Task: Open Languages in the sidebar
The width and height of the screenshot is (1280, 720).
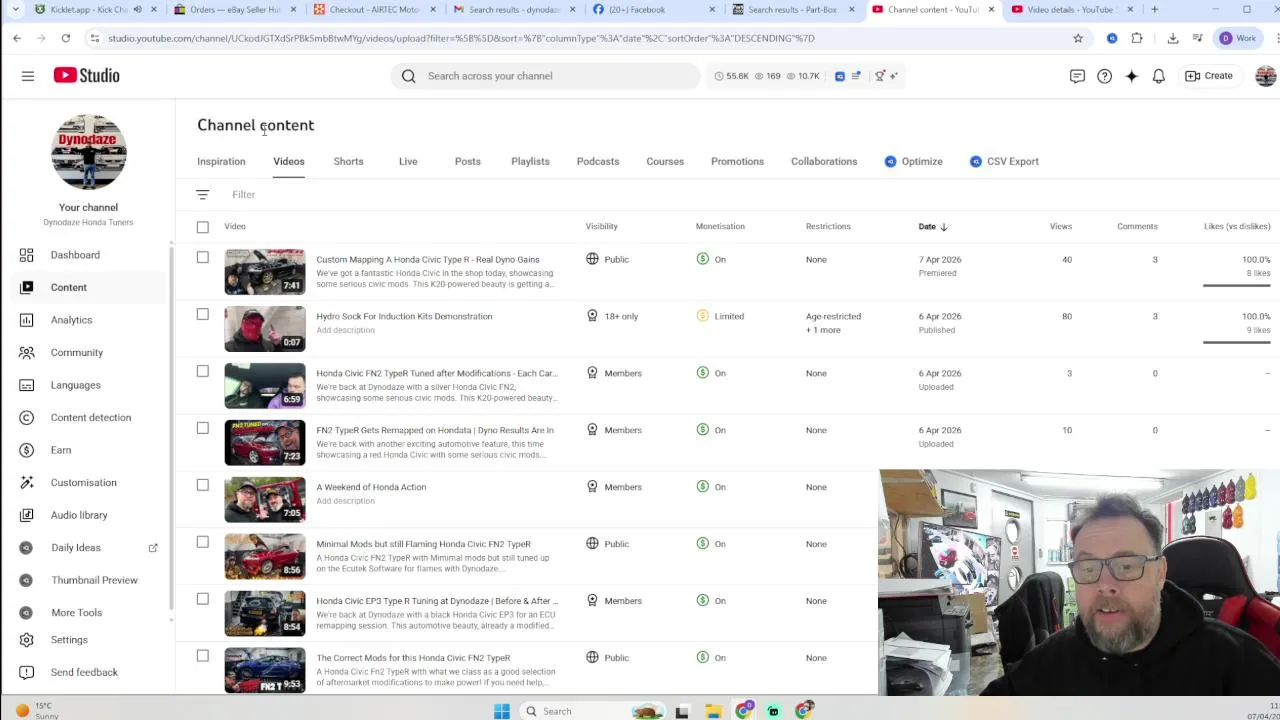Action: tap(75, 385)
